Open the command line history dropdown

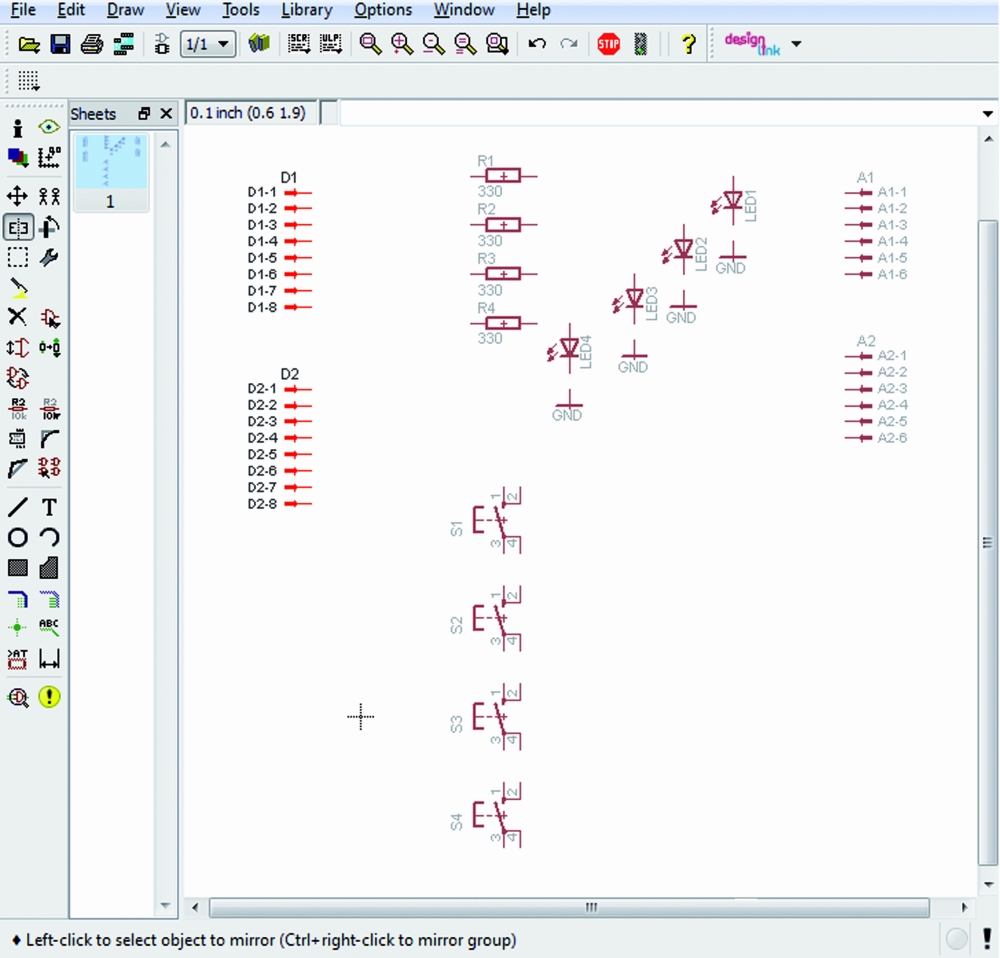pos(988,114)
